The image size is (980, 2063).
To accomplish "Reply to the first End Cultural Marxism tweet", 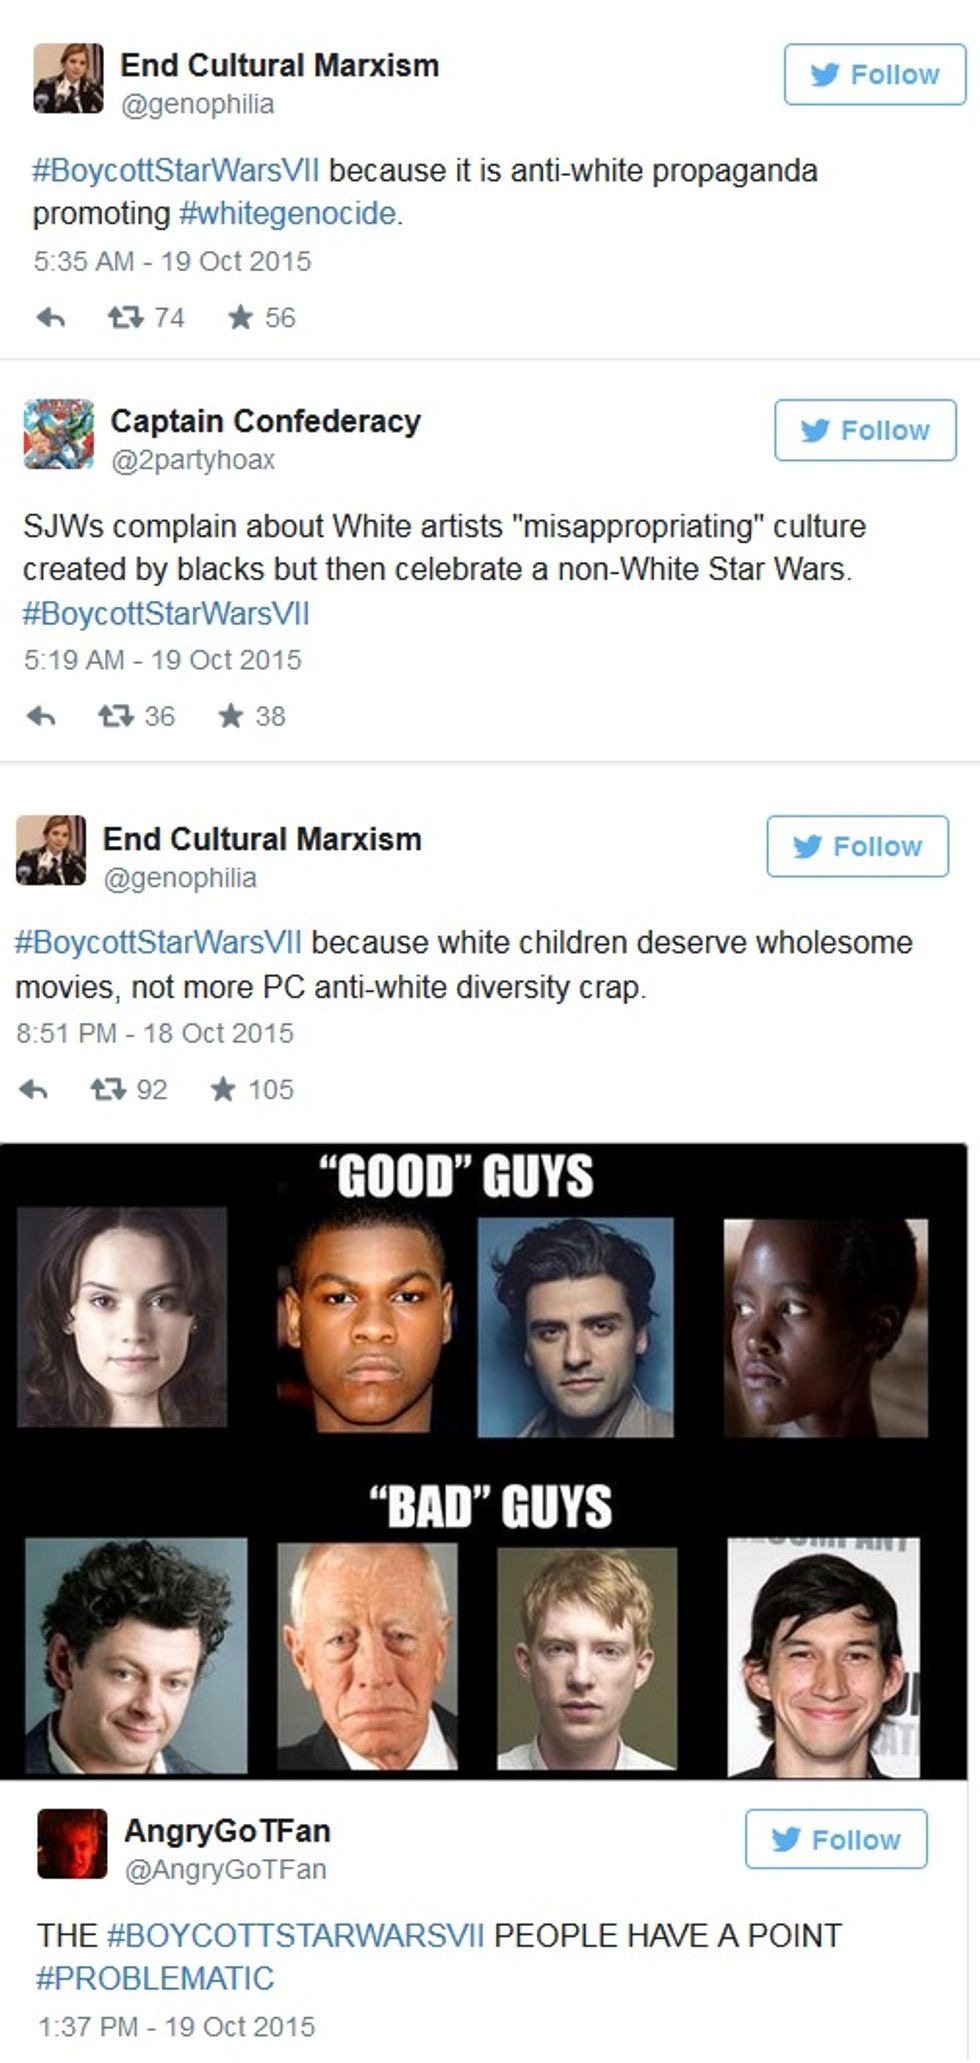I will coord(51,318).
